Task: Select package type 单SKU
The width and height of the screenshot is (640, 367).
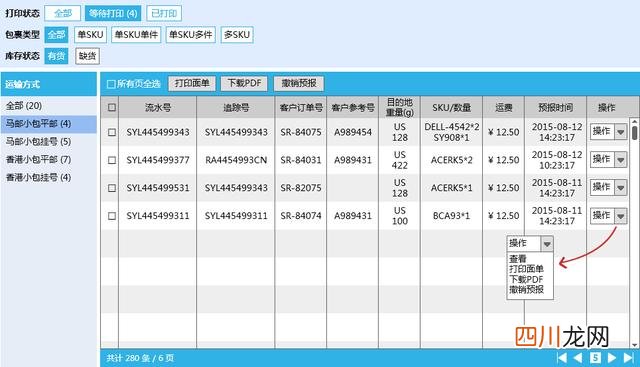Action: (90, 35)
